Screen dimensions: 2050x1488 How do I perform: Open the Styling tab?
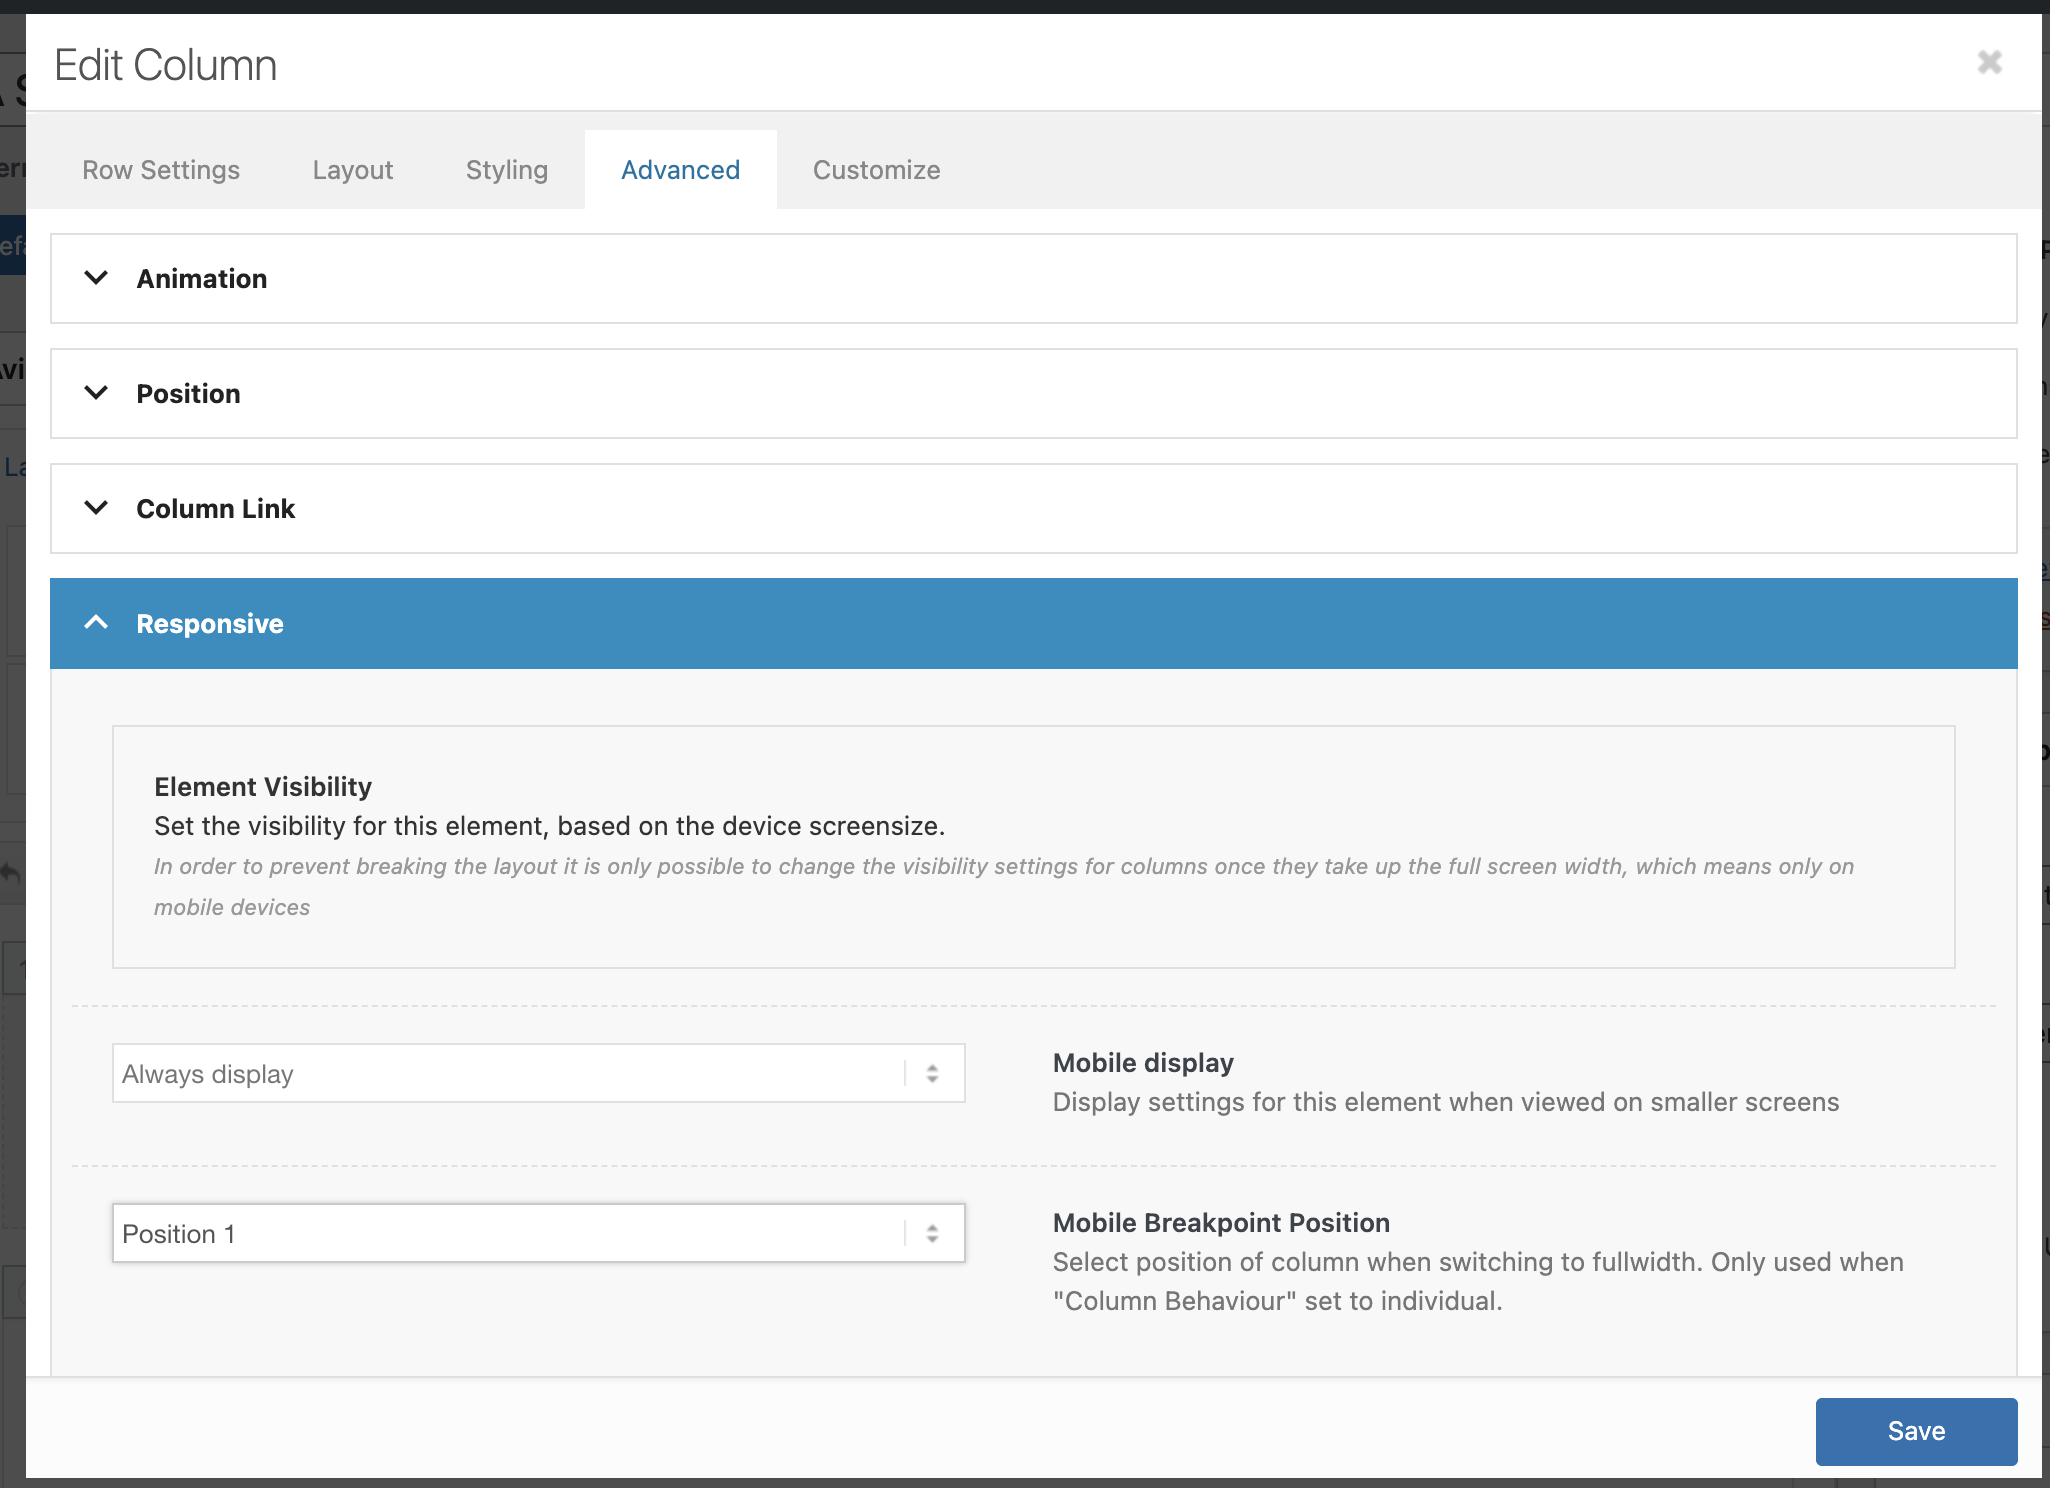506,170
